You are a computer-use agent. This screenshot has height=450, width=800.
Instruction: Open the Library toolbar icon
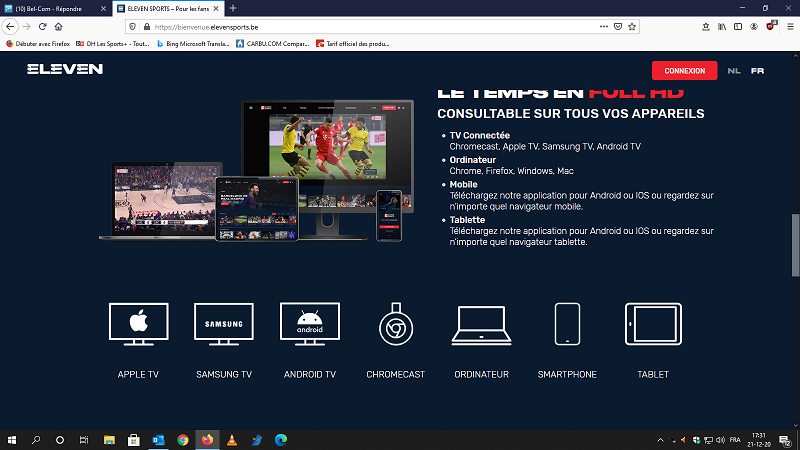(722, 27)
